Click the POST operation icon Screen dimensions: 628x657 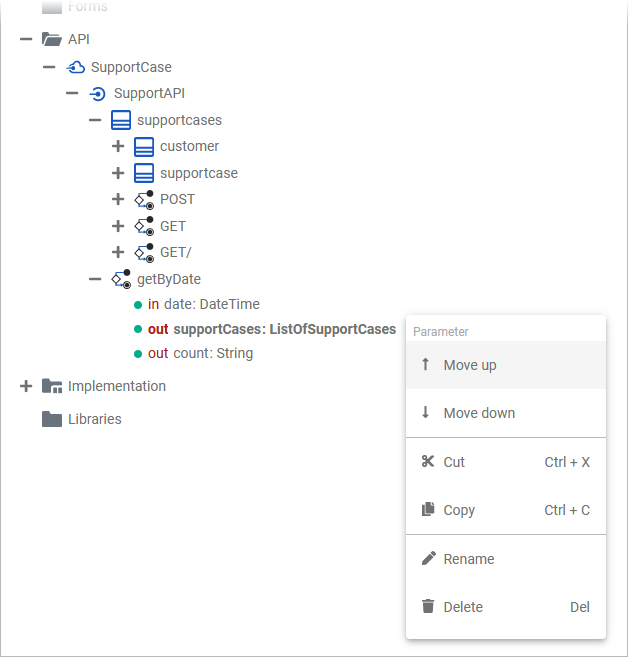(144, 199)
